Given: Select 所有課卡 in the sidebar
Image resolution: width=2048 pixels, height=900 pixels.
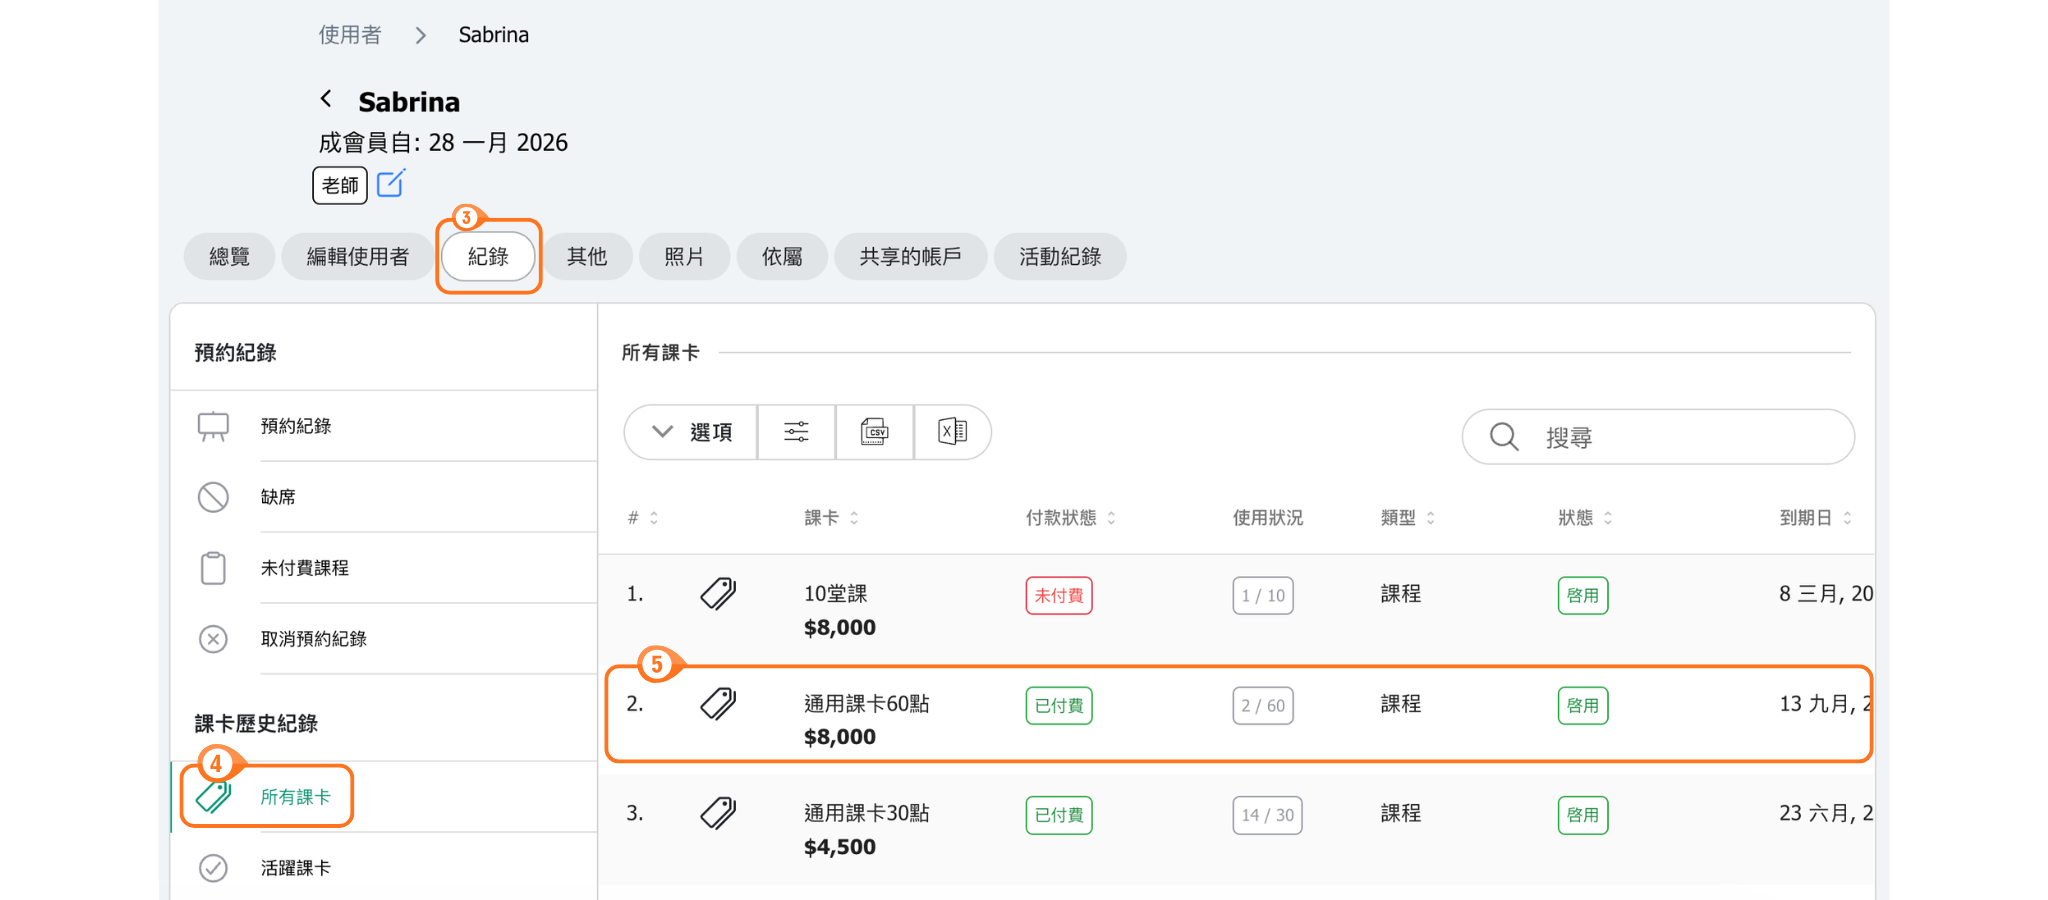Looking at the screenshot, I should click(x=295, y=797).
